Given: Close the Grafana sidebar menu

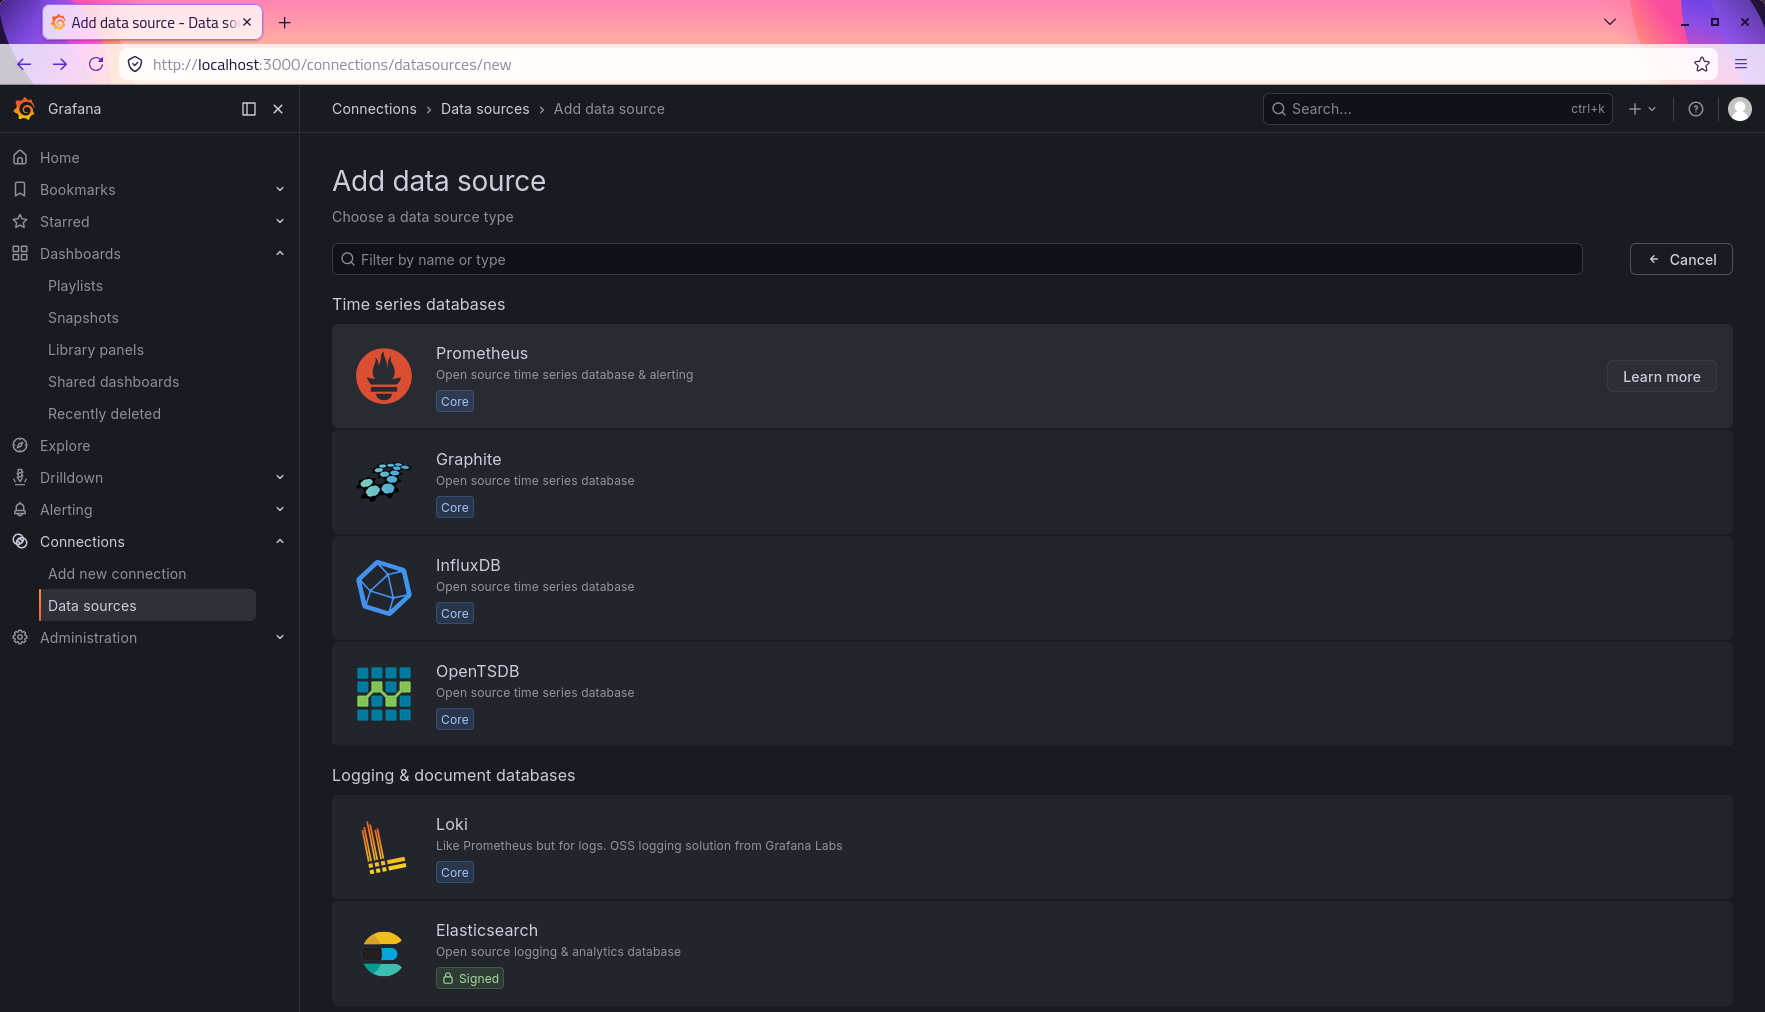Looking at the screenshot, I should (278, 109).
